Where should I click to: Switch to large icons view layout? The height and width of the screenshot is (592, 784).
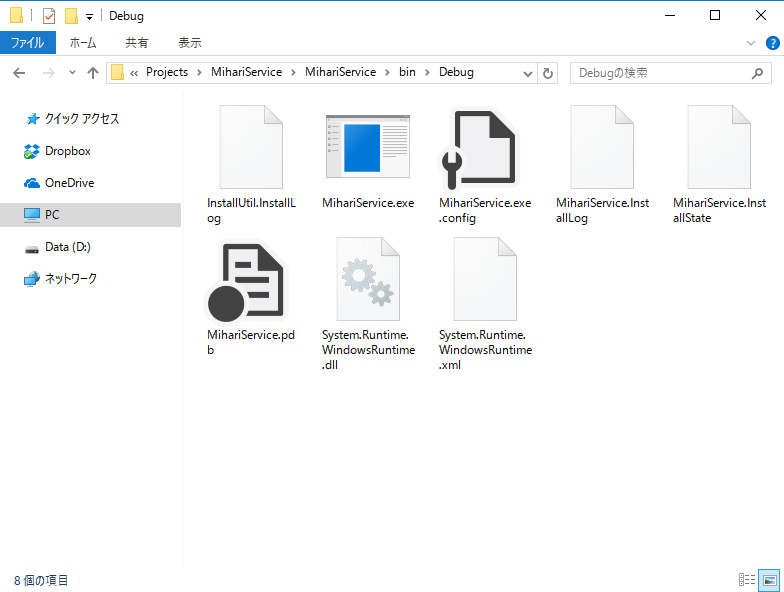coord(770,580)
